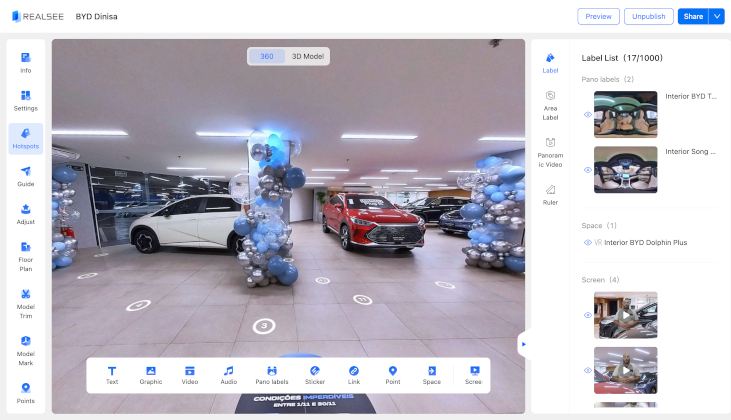Select the Interior BYD T... label name
This screenshot has height=420, width=731.
tap(691, 96)
